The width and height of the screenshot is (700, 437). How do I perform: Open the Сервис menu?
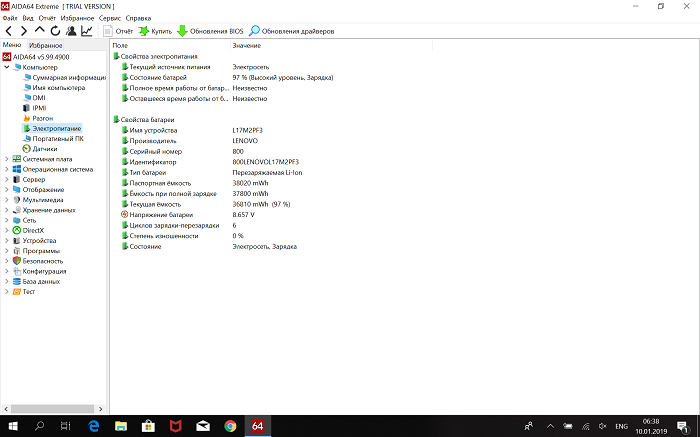pyautogui.click(x=110, y=18)
